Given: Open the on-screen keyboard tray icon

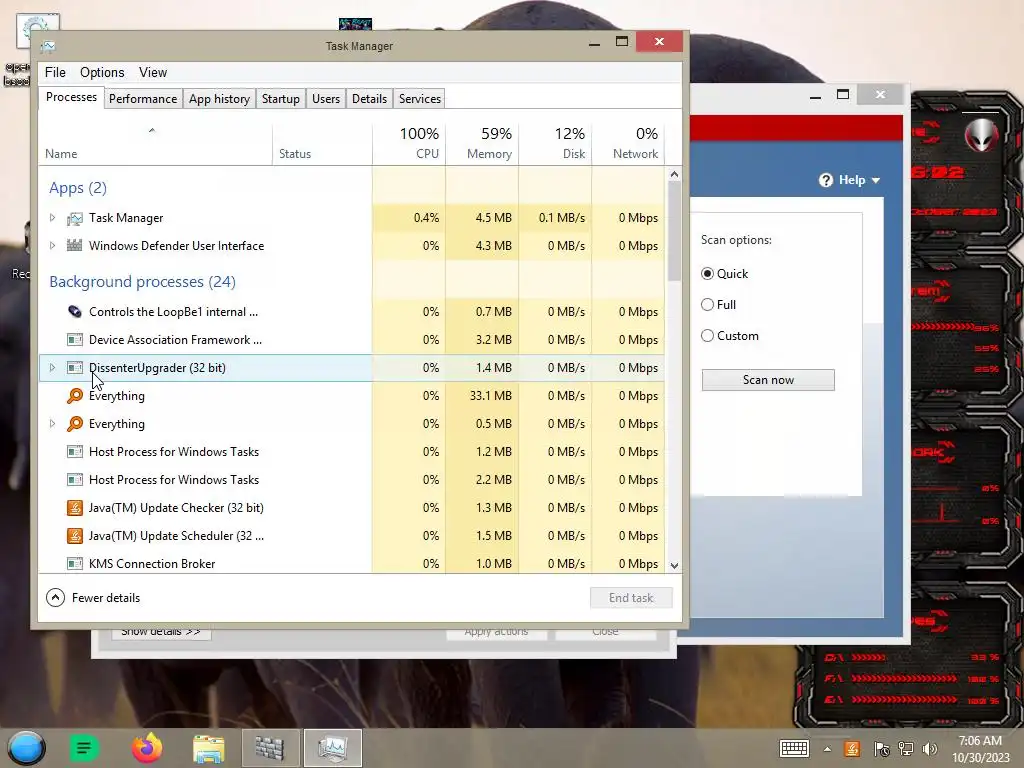Looking at the screenshot, I should click(794, 748).
